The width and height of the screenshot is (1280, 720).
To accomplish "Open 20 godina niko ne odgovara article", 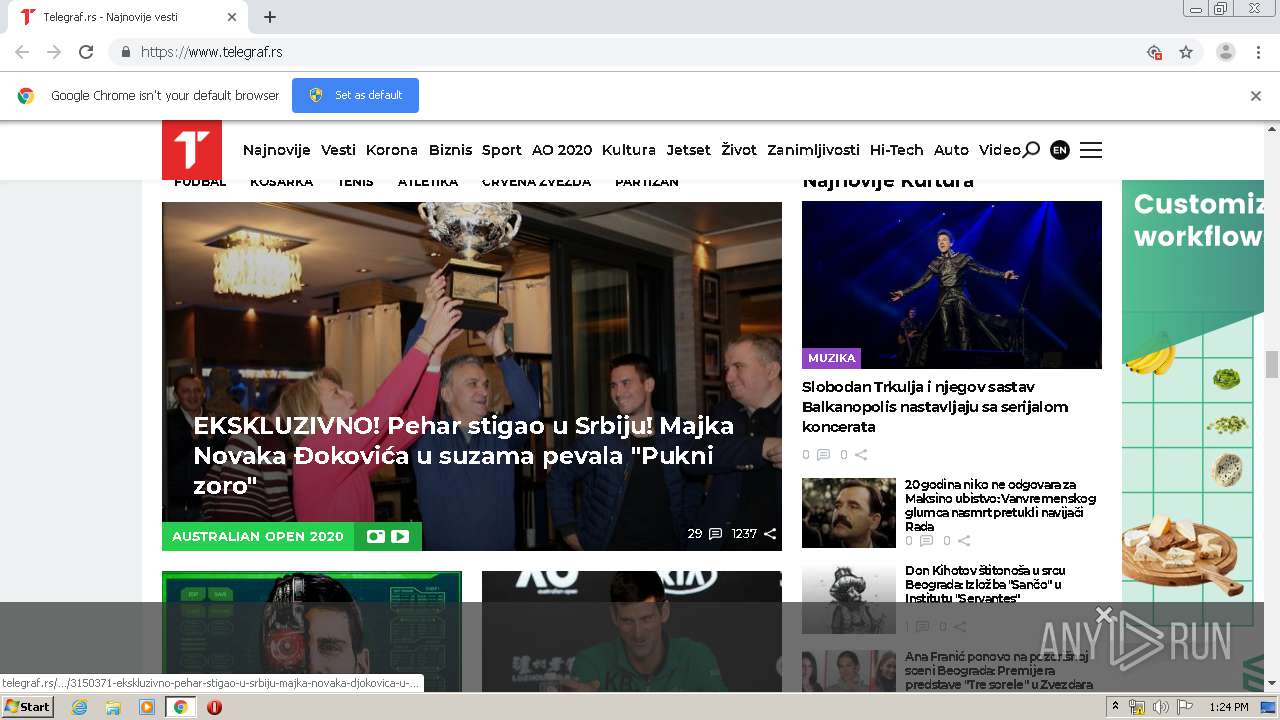I will 1000,505.
